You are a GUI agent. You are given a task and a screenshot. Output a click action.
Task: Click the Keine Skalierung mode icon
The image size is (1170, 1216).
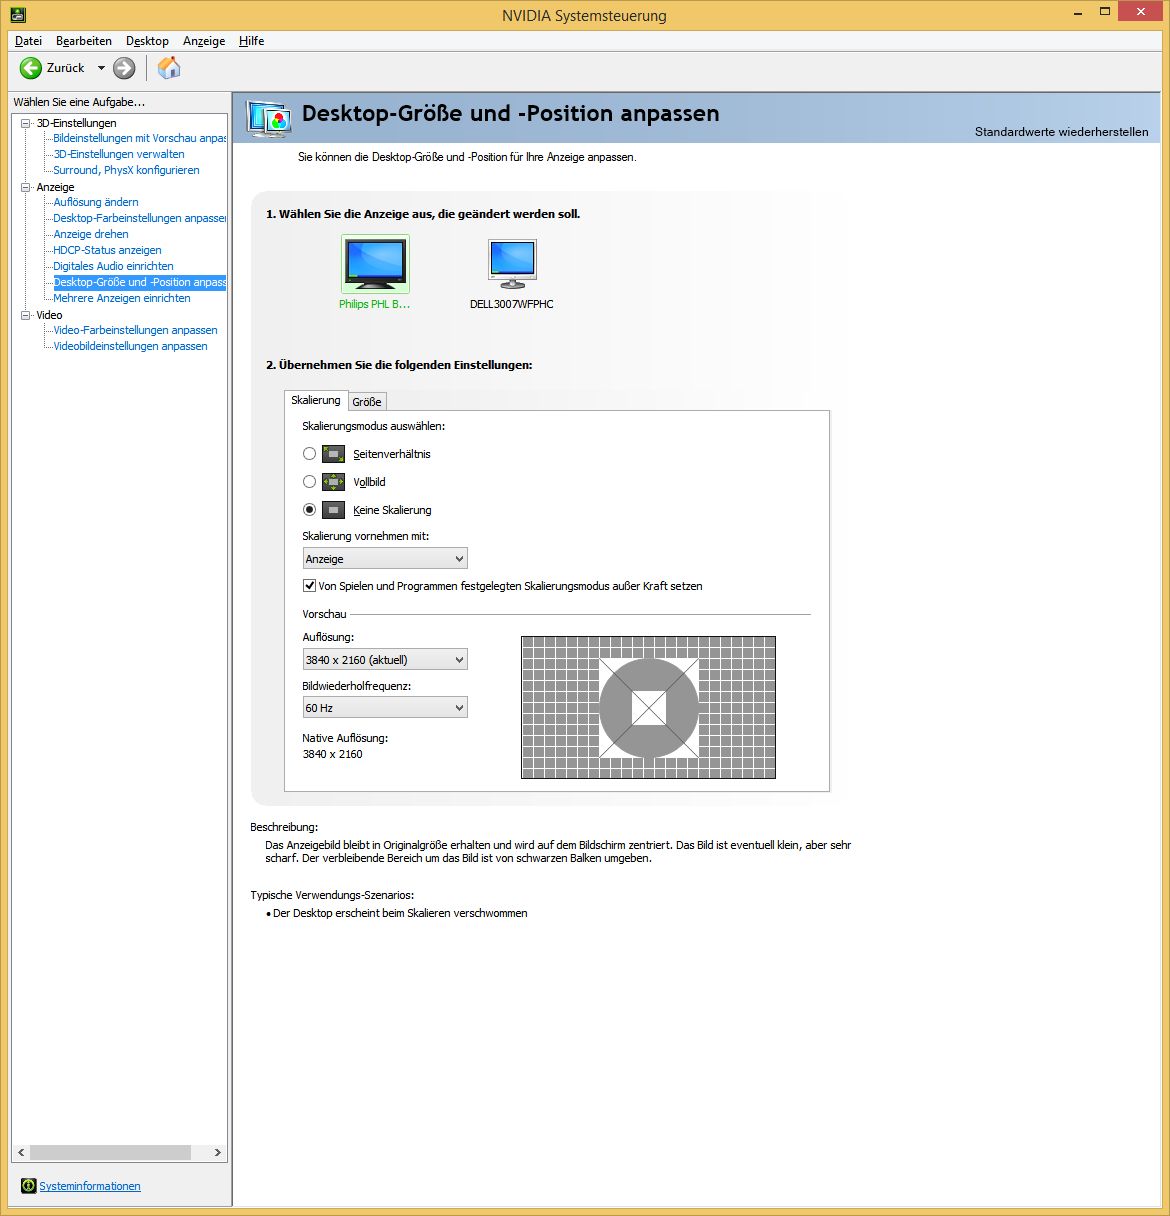333,510
